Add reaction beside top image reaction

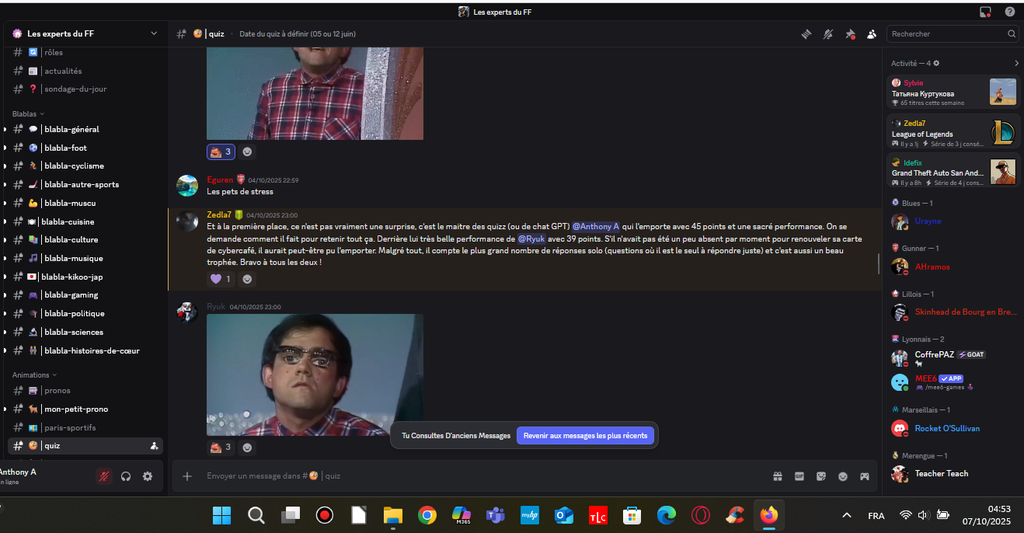click(x=247, y=152)
